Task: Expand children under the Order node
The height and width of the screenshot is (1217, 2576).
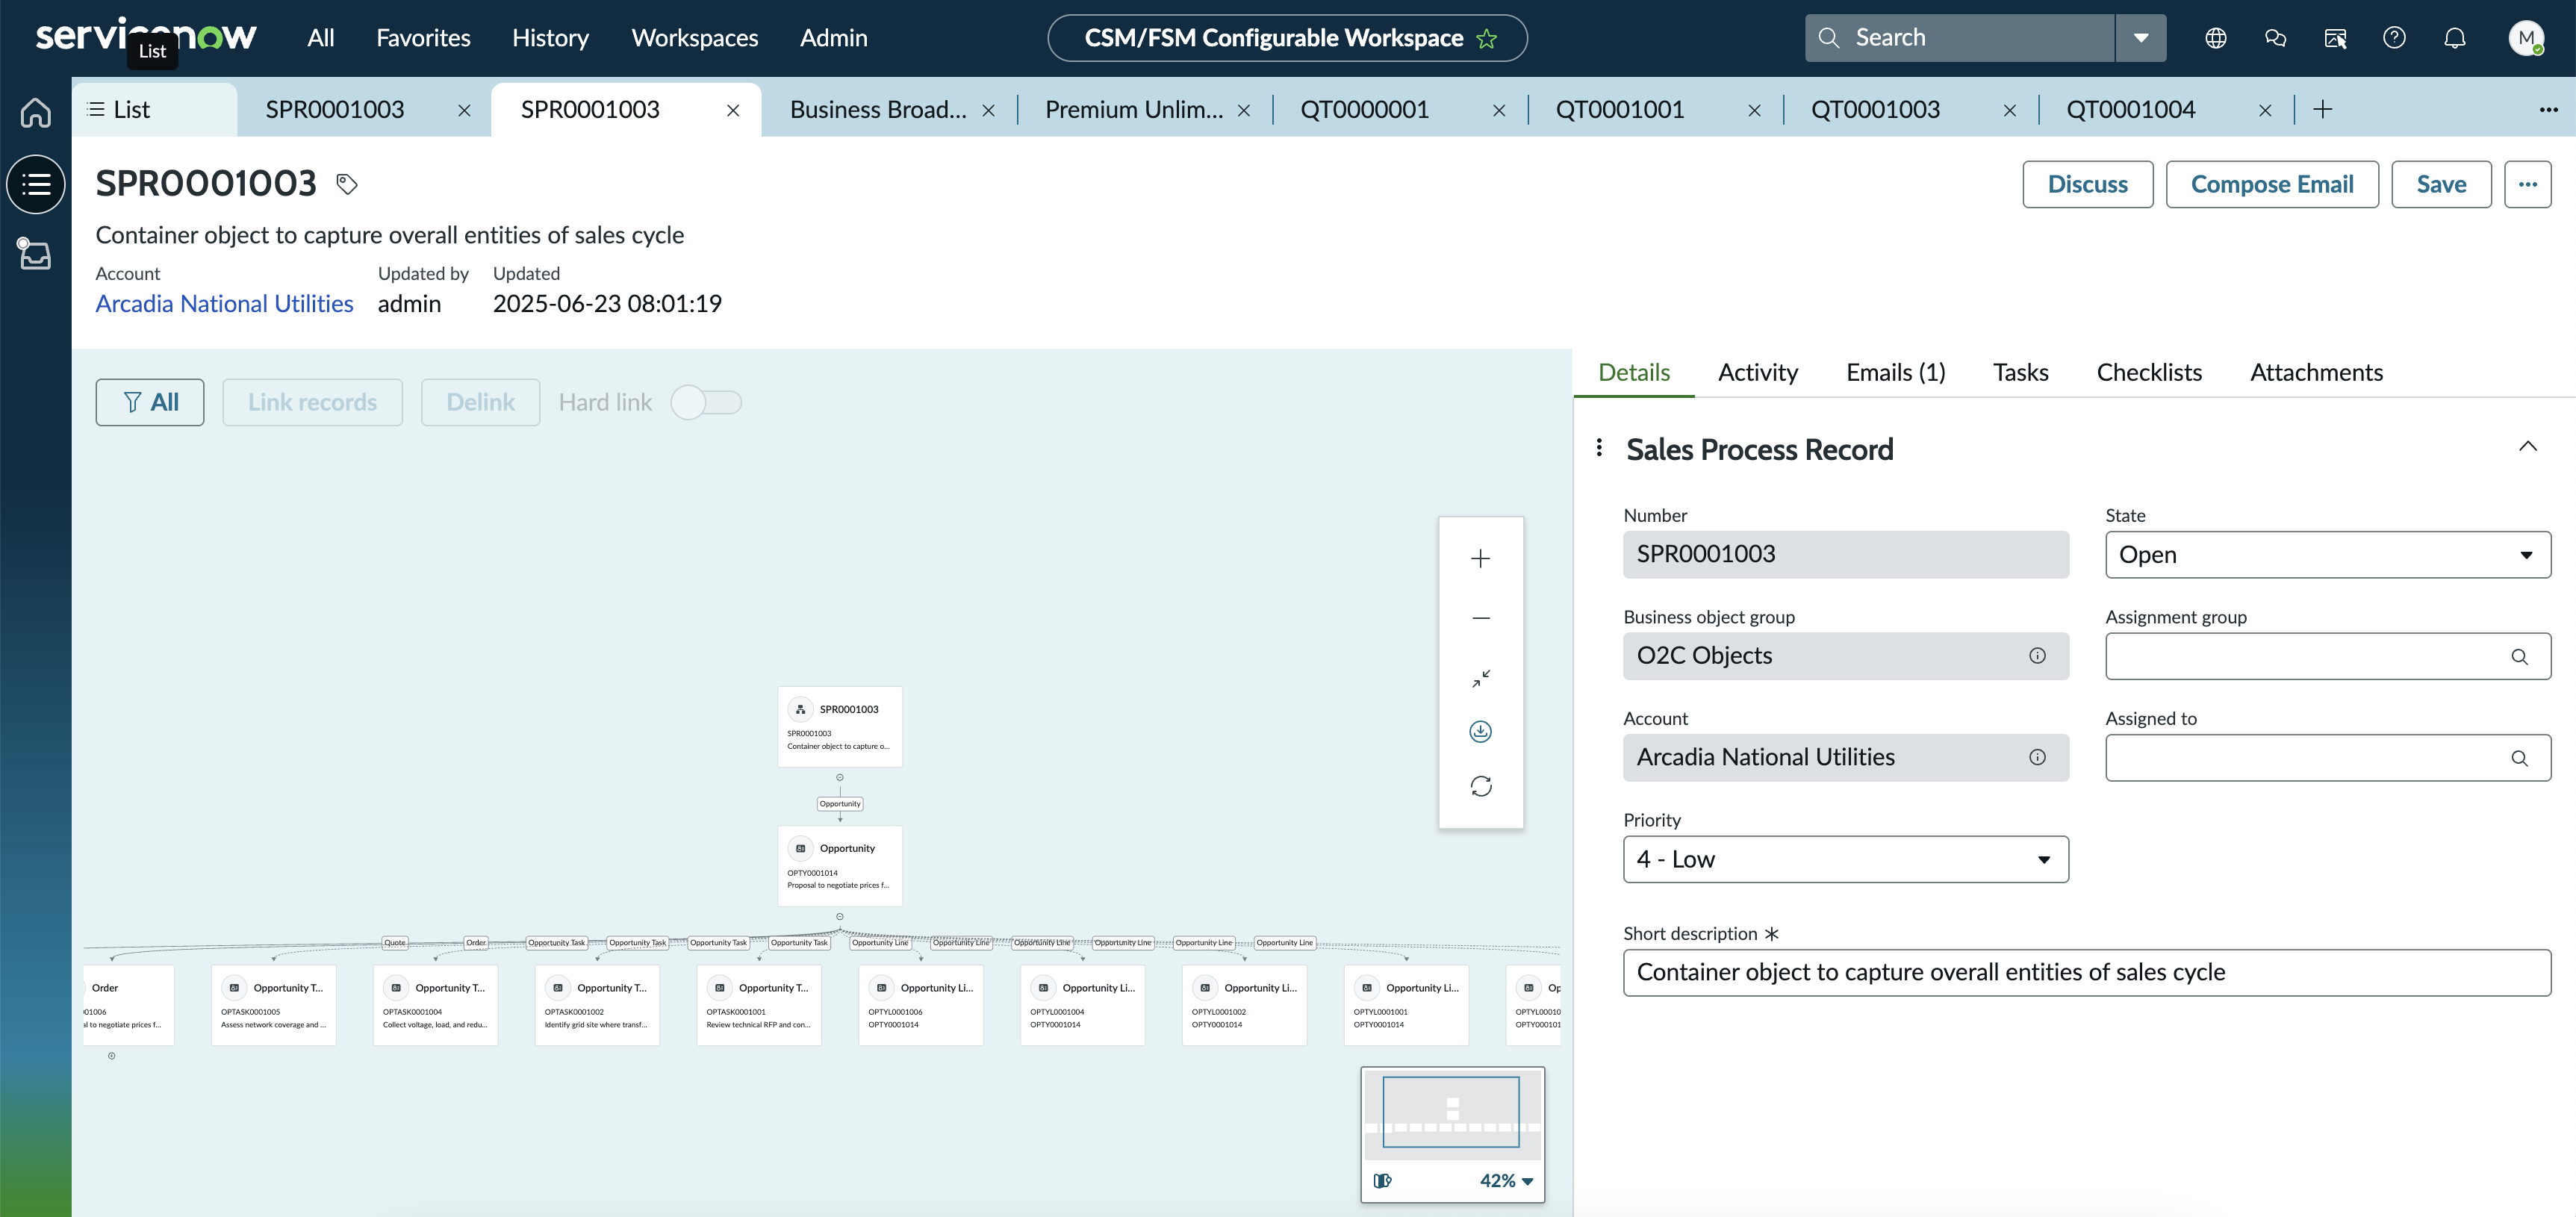Action: (x=112, y=1055)
